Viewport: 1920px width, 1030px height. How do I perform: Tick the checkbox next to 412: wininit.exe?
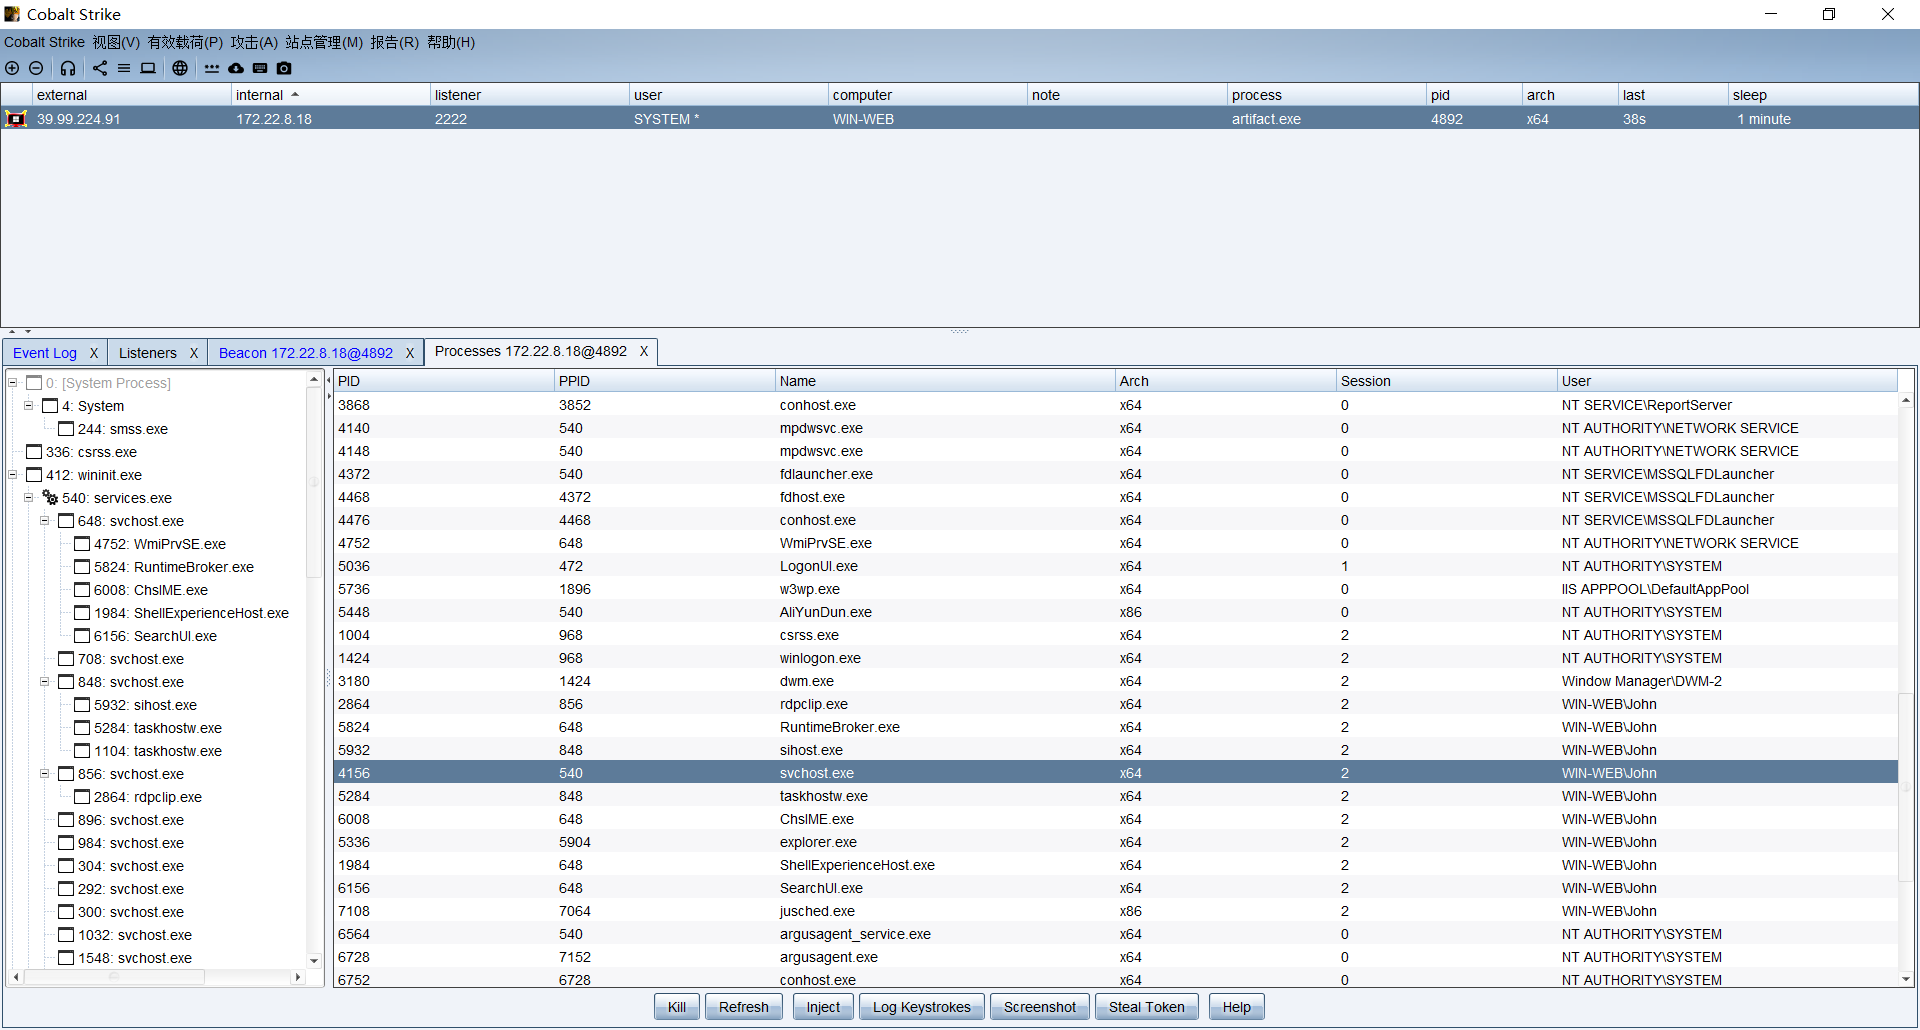click(x=34, y=475)
